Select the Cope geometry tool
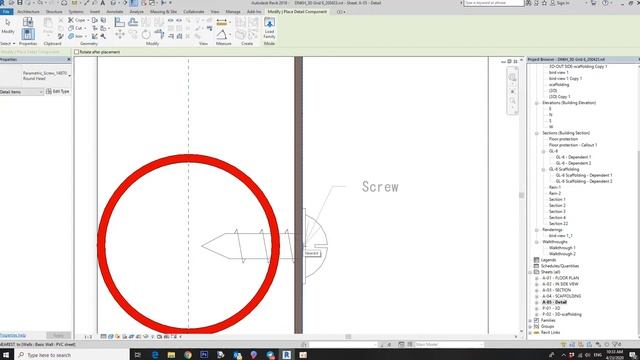The image size is (640, 360). (77, 20)
